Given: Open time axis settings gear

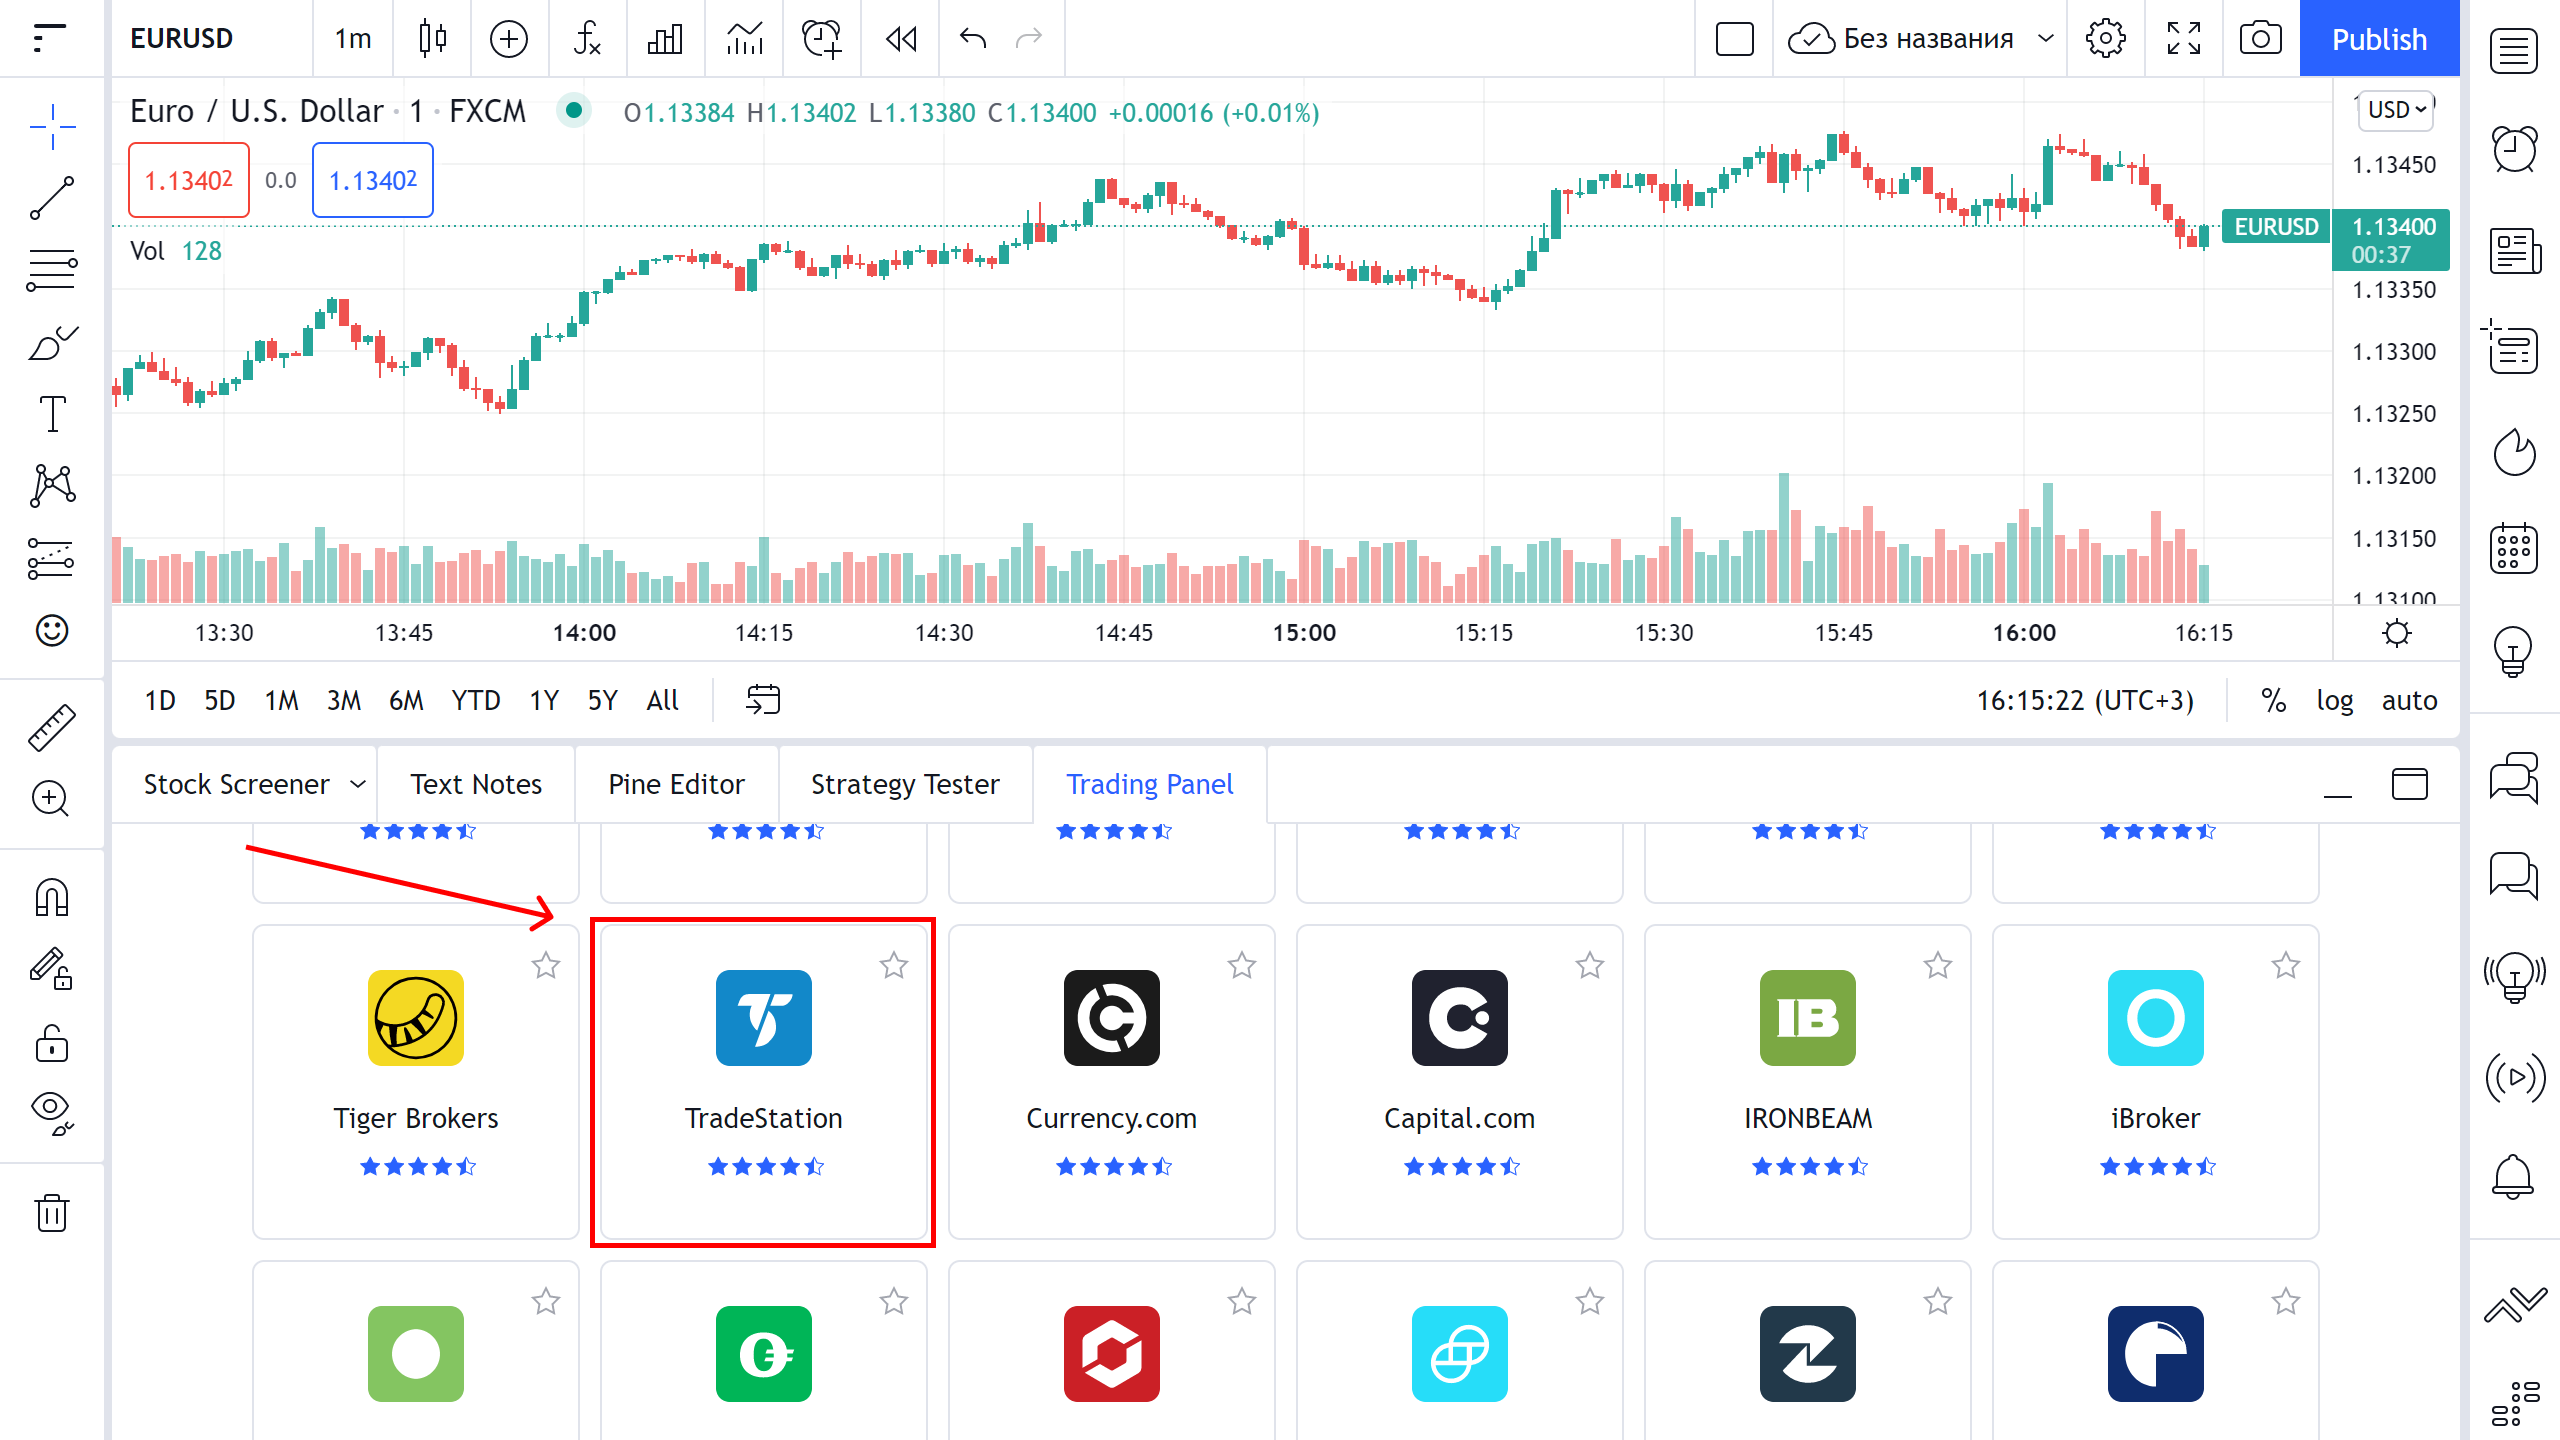Looking at the screenshot, I should pos(2396,633).
